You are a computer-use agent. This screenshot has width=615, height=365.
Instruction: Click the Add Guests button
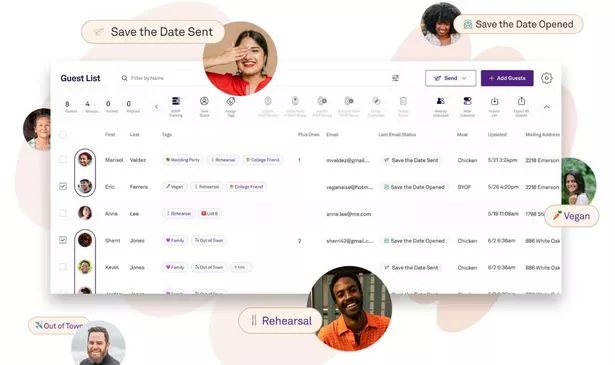point(507,78)
